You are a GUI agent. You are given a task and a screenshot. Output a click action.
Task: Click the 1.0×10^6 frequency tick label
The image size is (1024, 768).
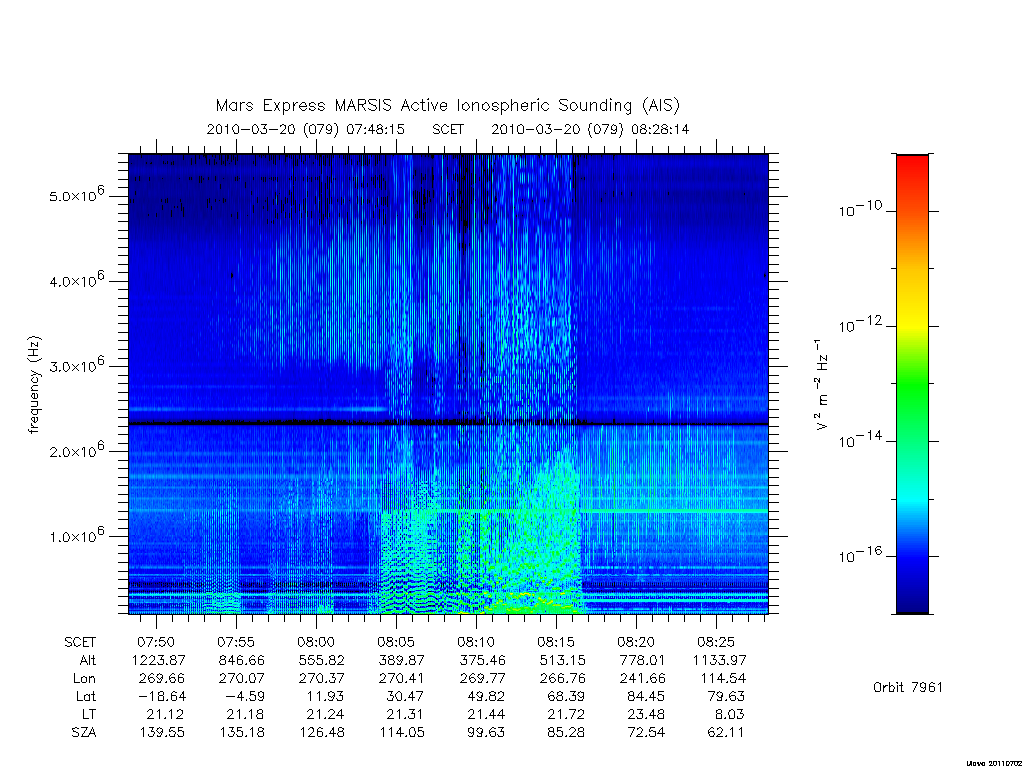(76, 536)
